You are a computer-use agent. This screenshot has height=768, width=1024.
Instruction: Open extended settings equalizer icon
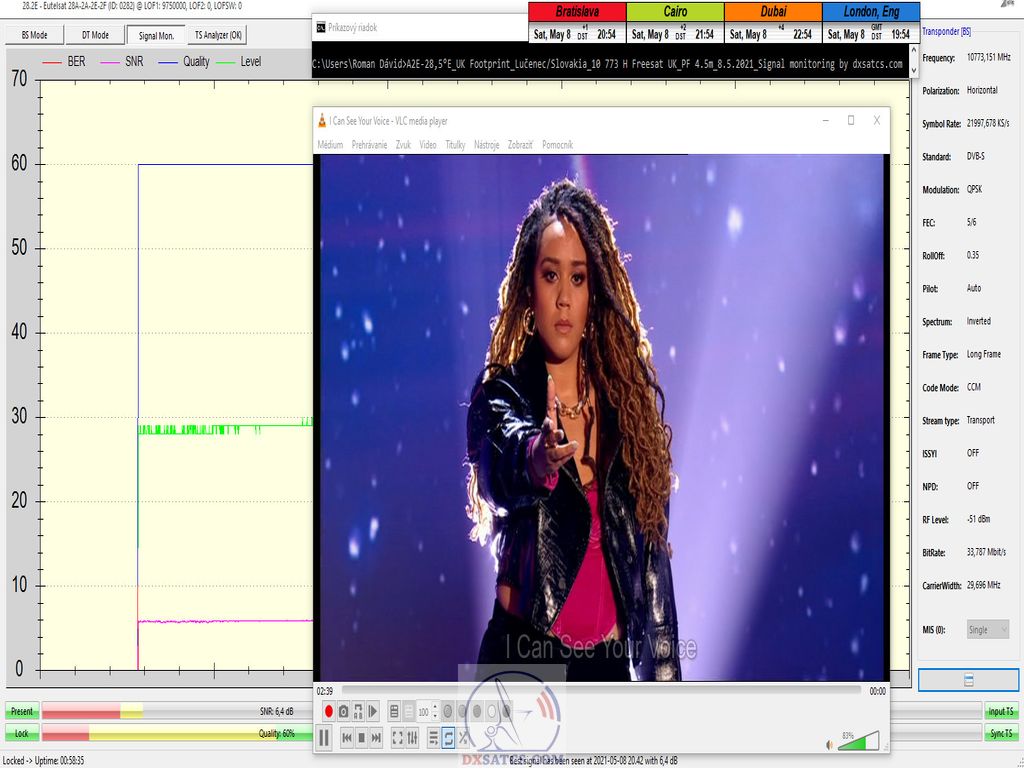coord(412,738)
